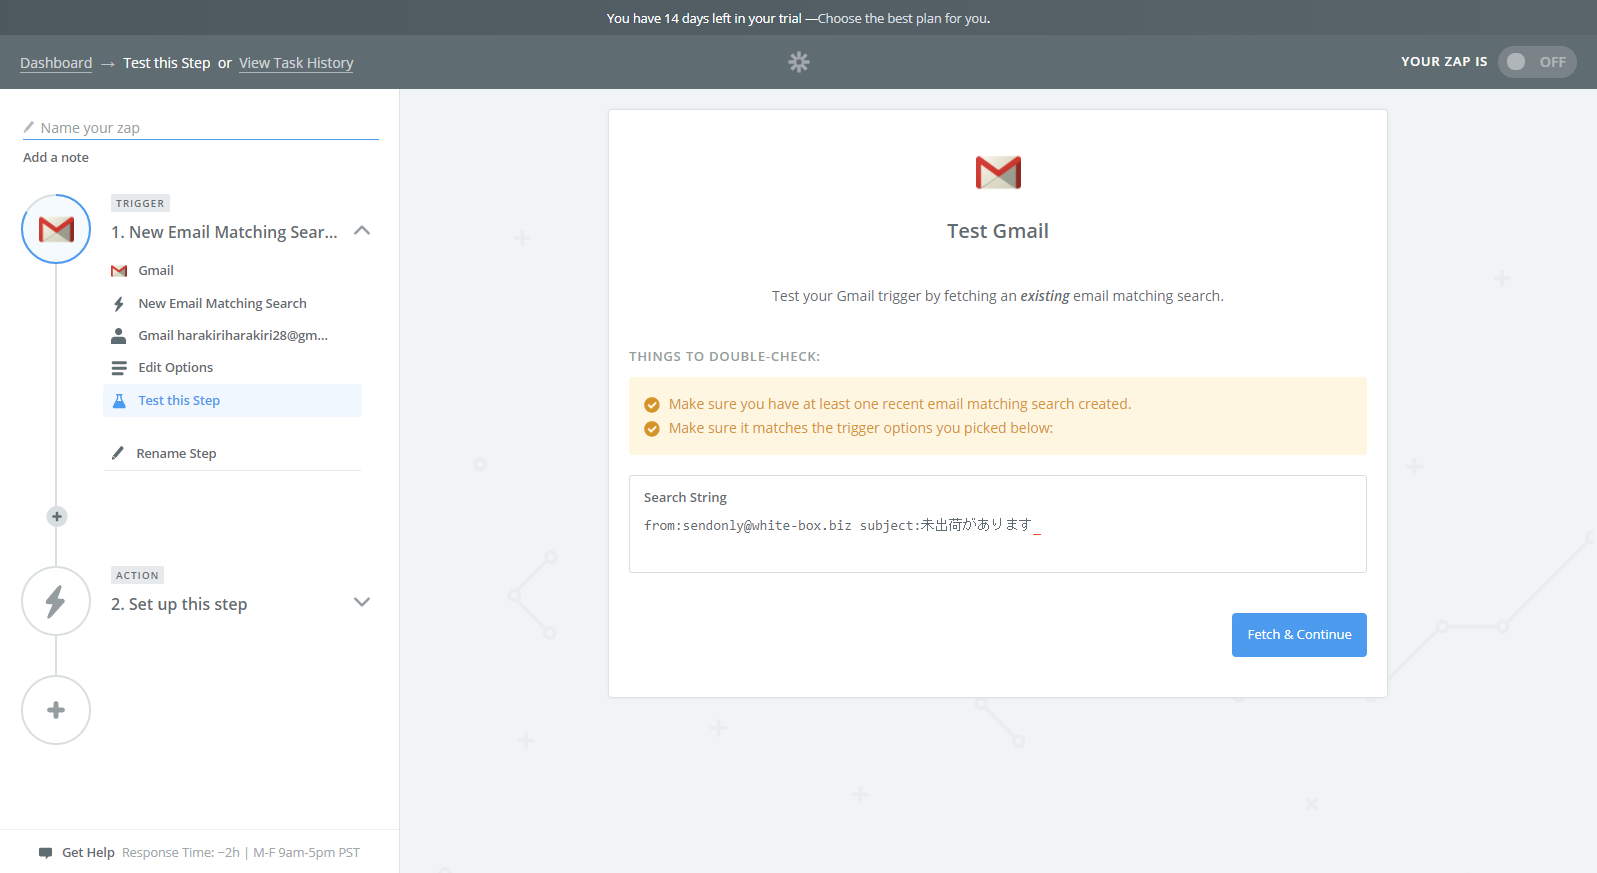Screen dimensions: 1597x873
Task: Click the Fetch & Continue button
Action: click(x=1299, y=635)
